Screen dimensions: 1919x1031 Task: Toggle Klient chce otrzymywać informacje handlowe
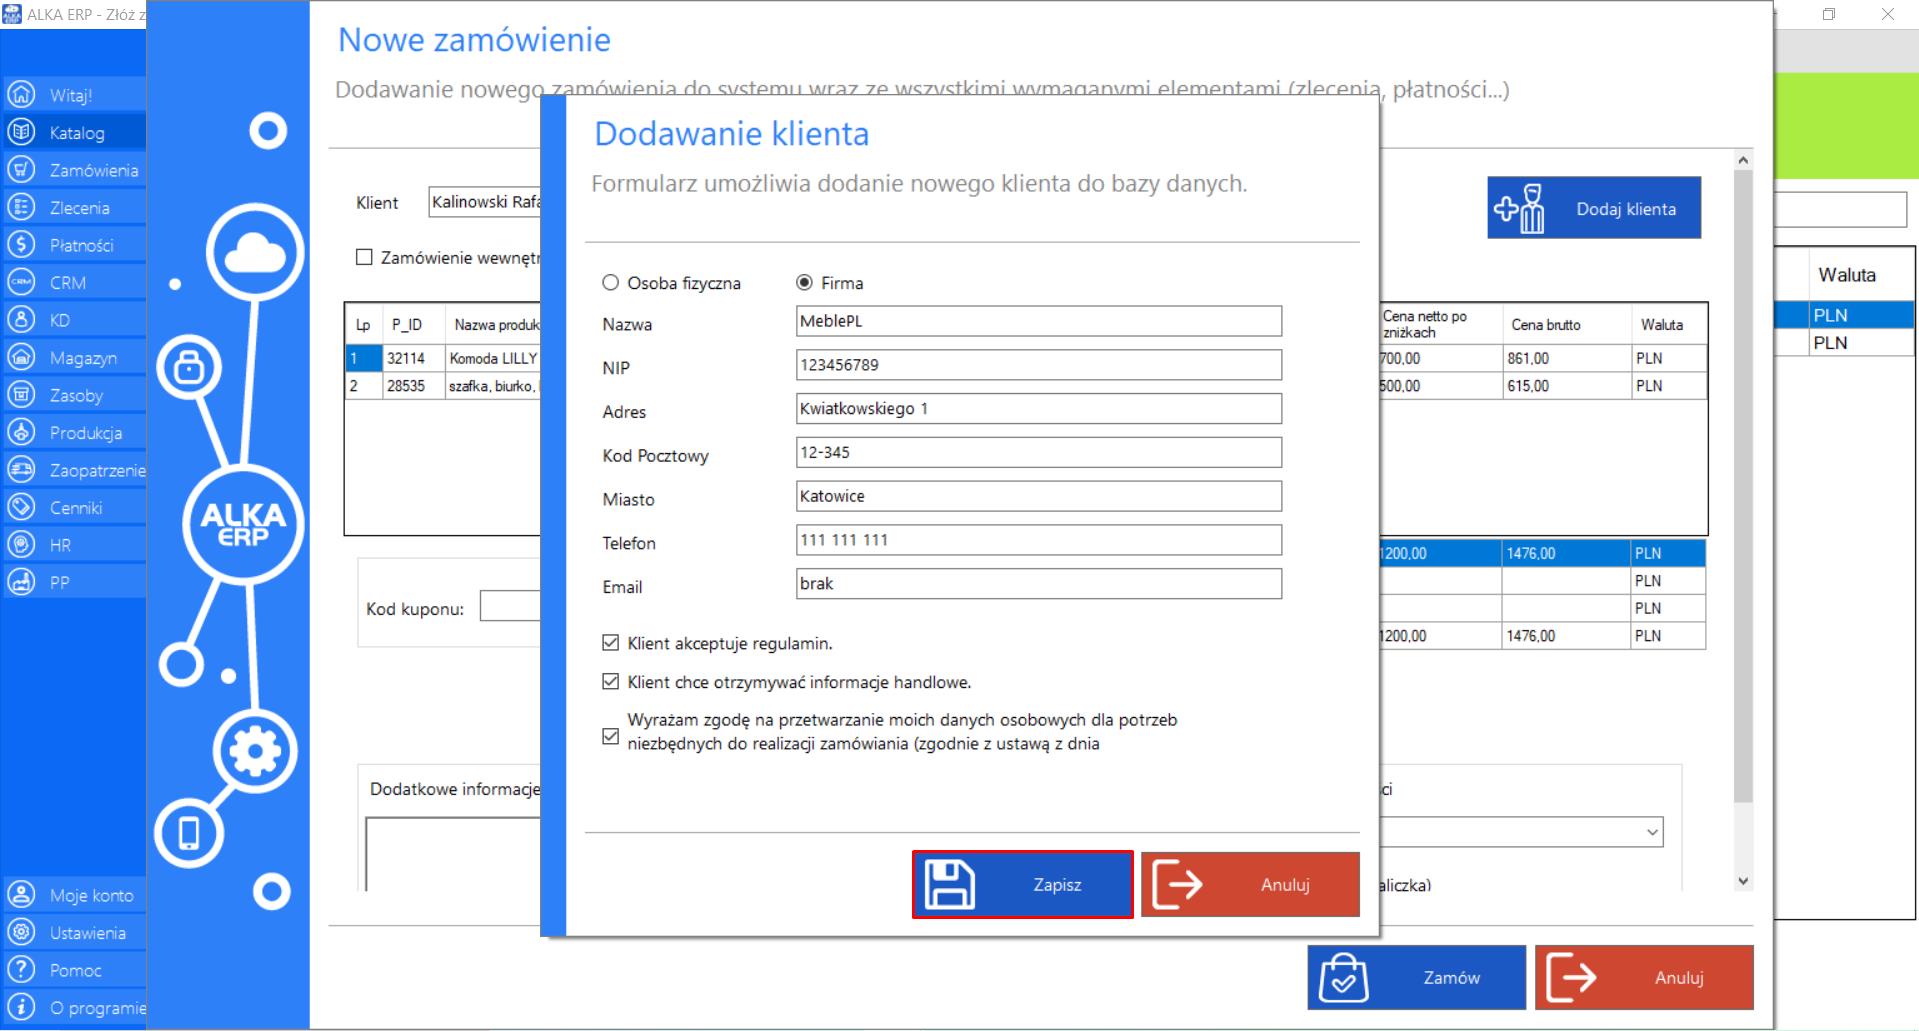[610, 682]
